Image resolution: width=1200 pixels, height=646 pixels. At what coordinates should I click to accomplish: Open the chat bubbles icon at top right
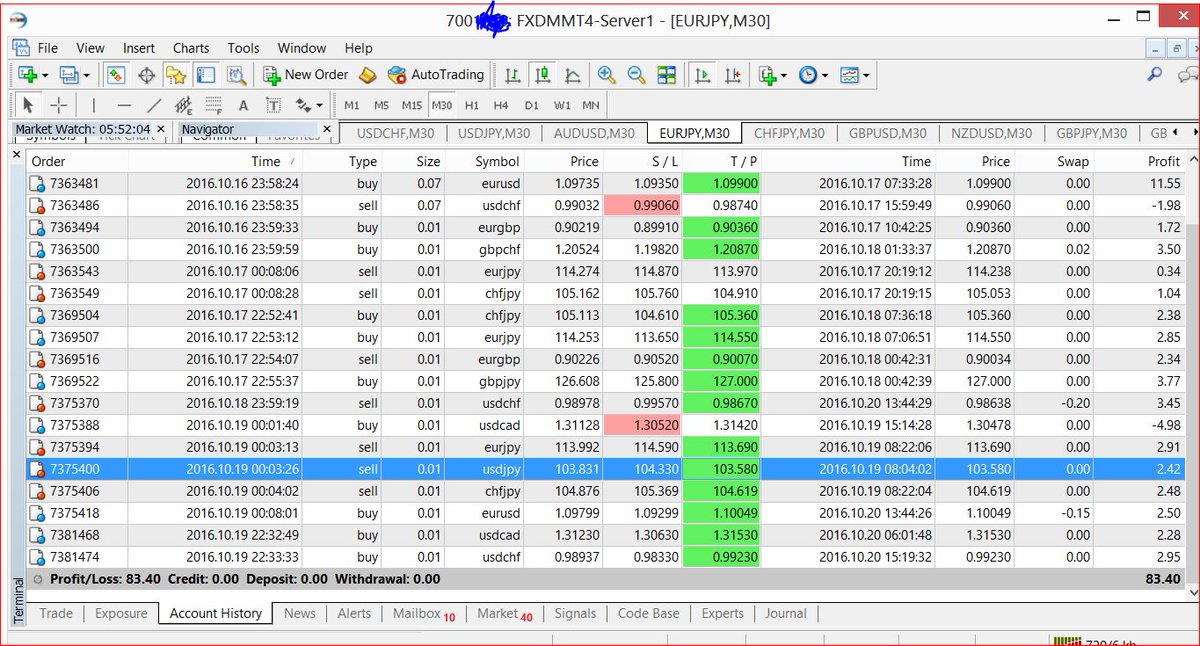tap(1187, 74)
